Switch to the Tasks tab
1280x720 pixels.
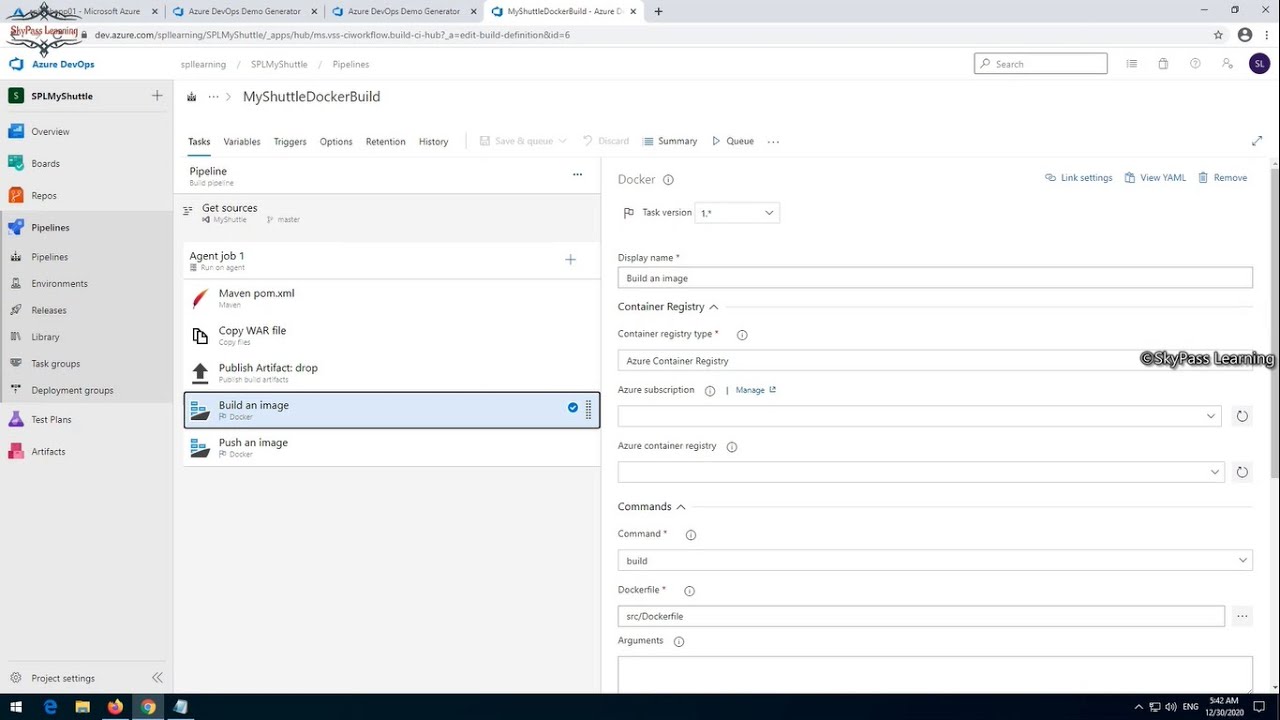199,142
